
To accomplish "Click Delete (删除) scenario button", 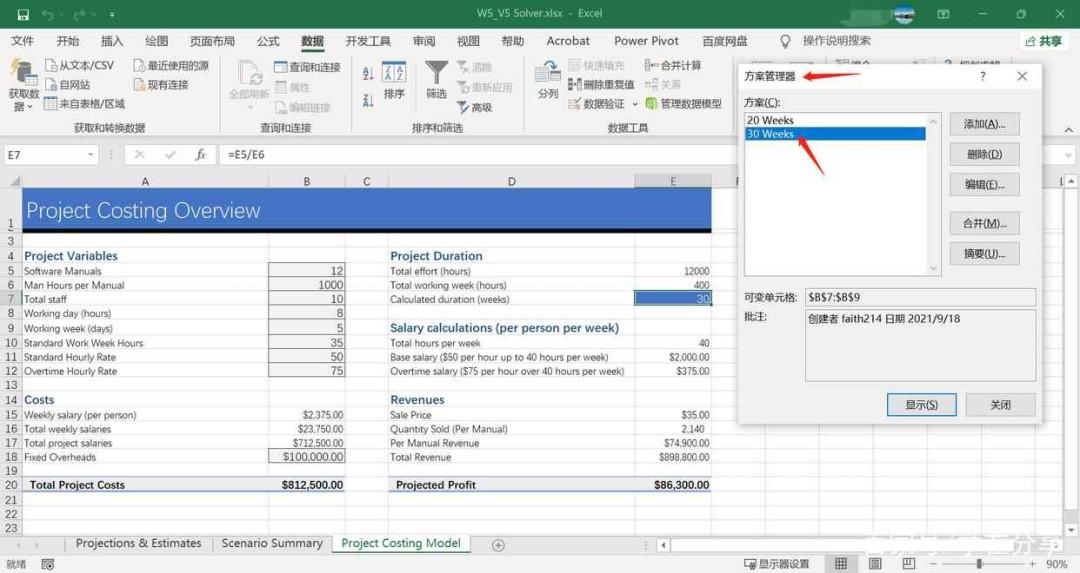I will [x=984, y=154].
